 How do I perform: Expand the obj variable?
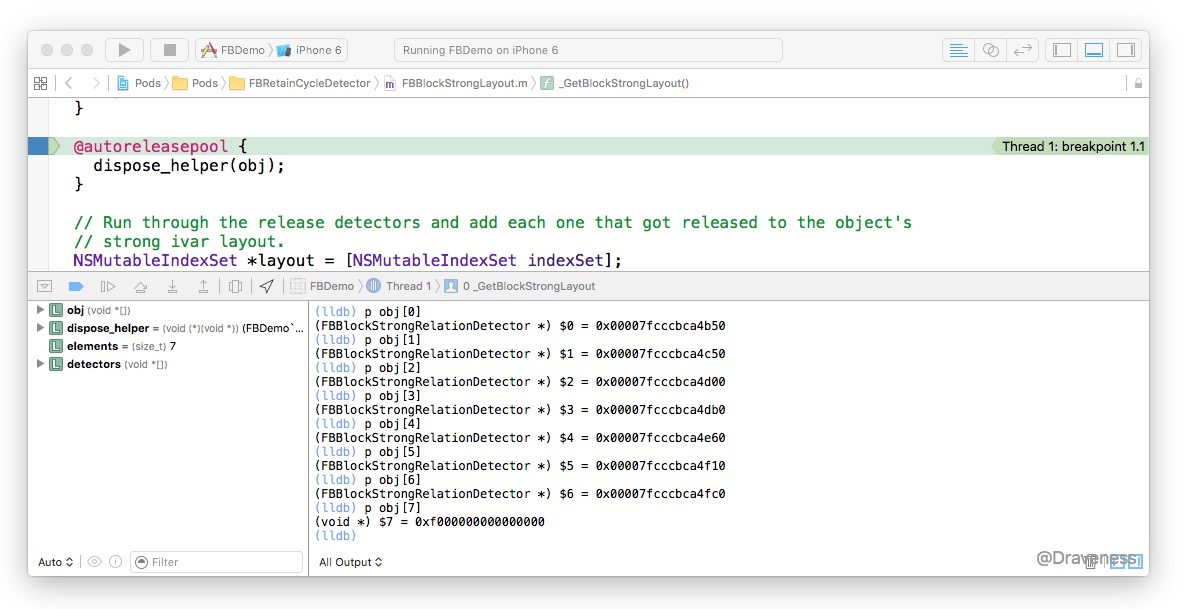pos(40,310)
